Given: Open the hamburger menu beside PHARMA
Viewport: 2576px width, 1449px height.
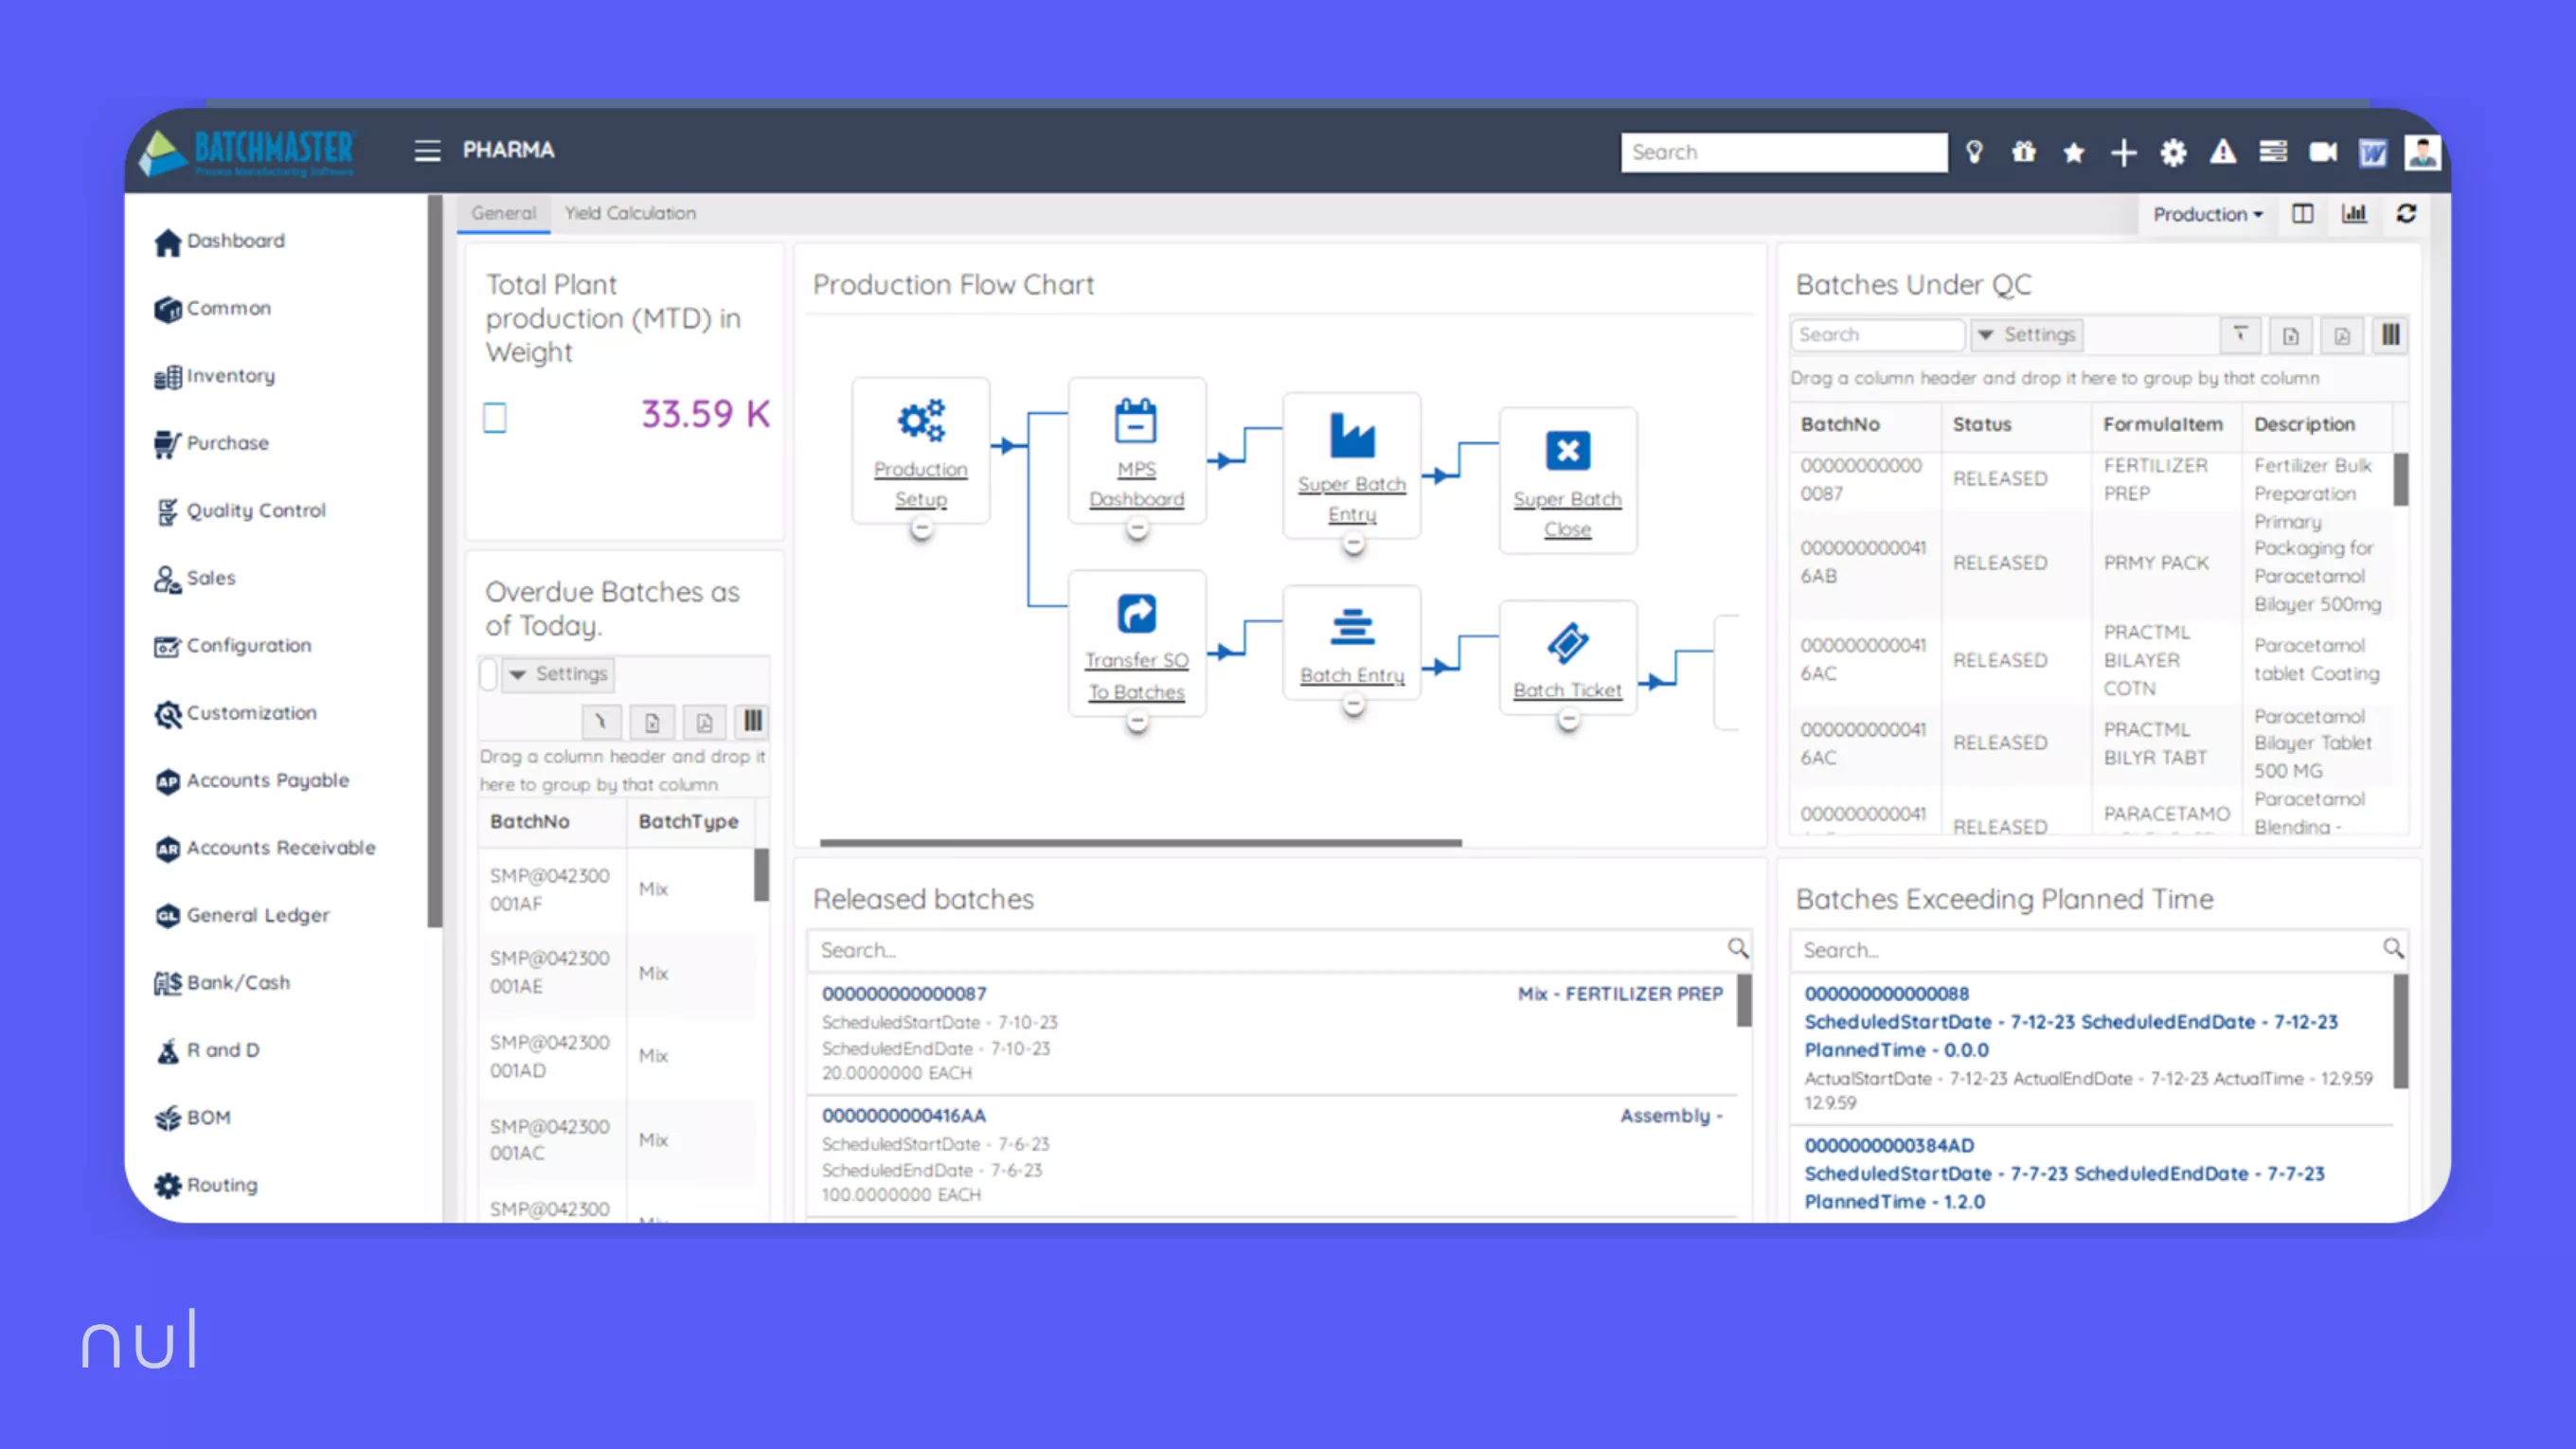Looking at the screenshot, I should (427, 151).
